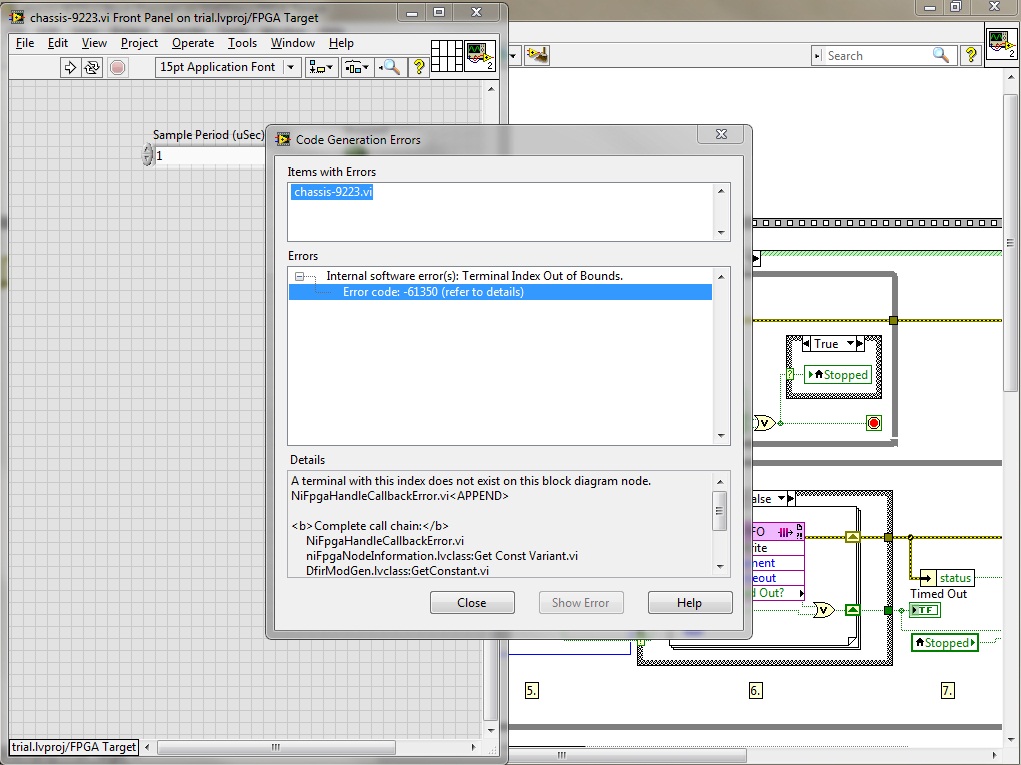Screen dimensions: 1021x765
Task: Open the Distribute Objects dropdown
Action: (357, 67)
